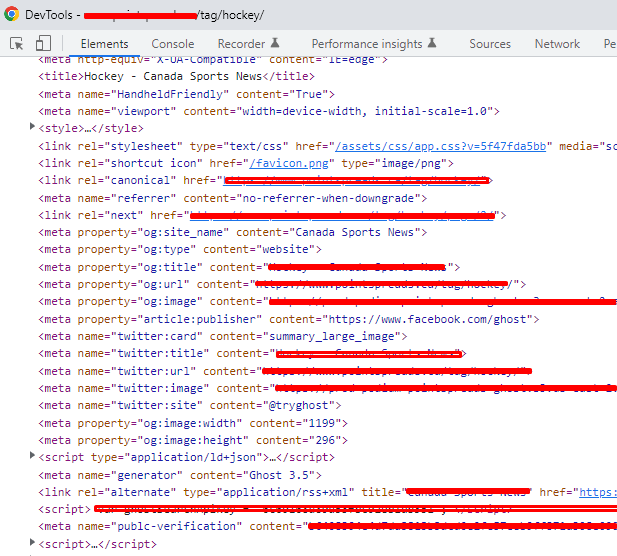Expand the last collapsed script node

click(x=32, y=542)
